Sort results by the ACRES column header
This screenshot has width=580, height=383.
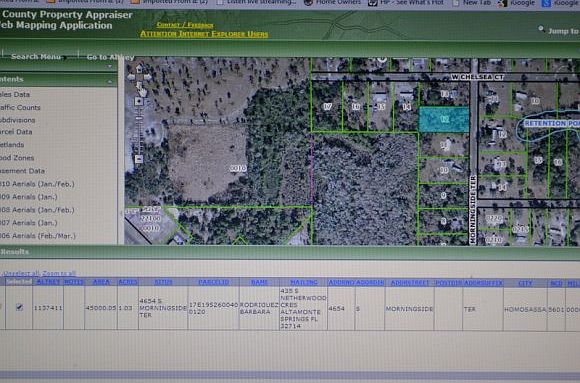(x=128, y=282)
